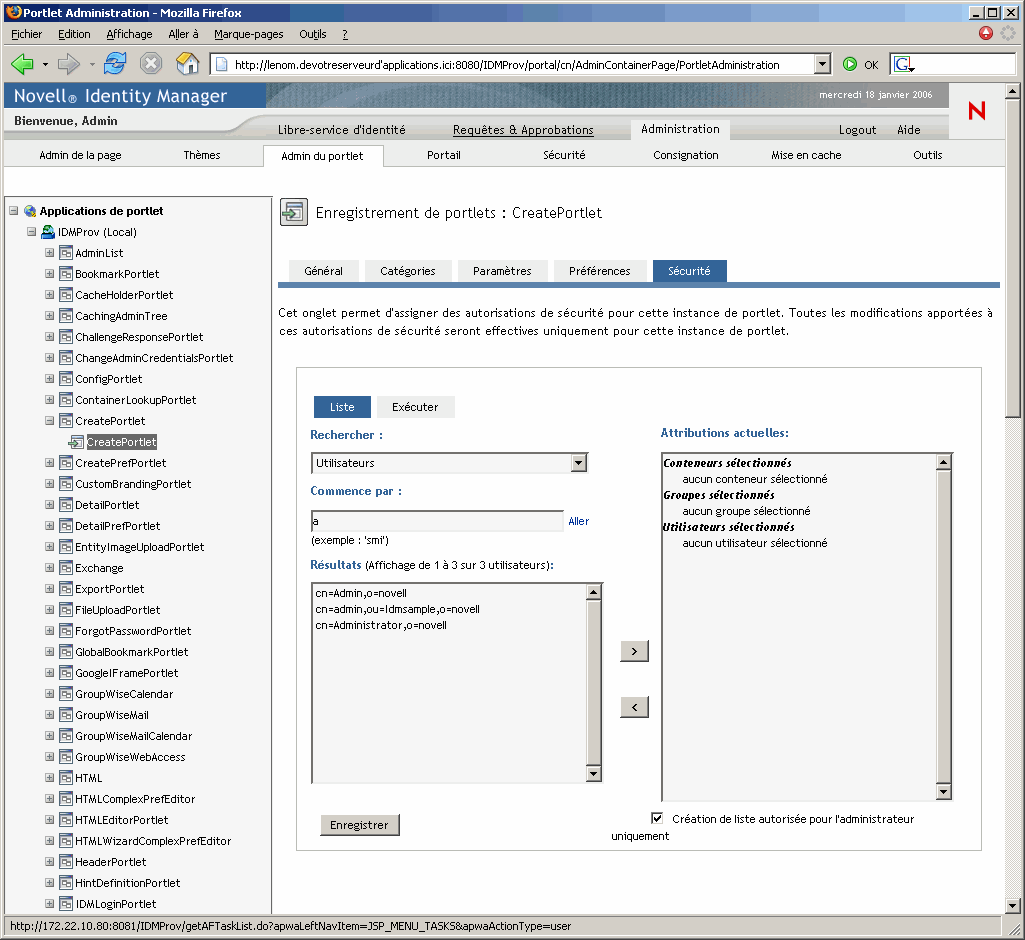This screenshot has width=1025, height=940.
Task: Click the green OK go icon
Action: click(x=850, y=64)
